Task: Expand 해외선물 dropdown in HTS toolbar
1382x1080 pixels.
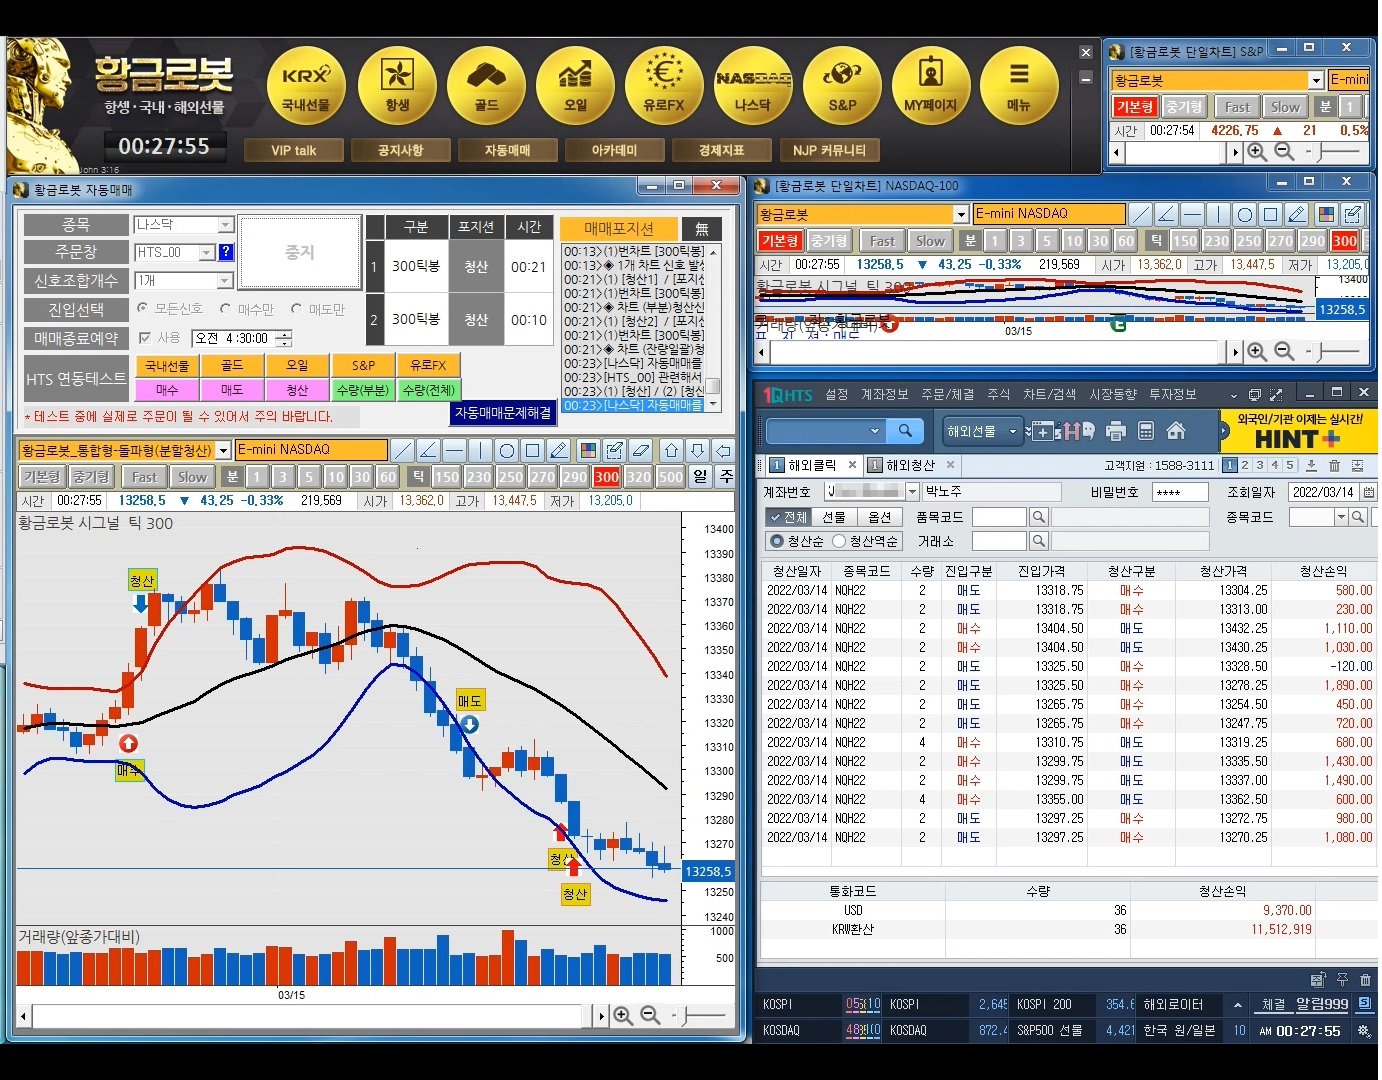Action: pyautogui.click(x=1013, y=431)
